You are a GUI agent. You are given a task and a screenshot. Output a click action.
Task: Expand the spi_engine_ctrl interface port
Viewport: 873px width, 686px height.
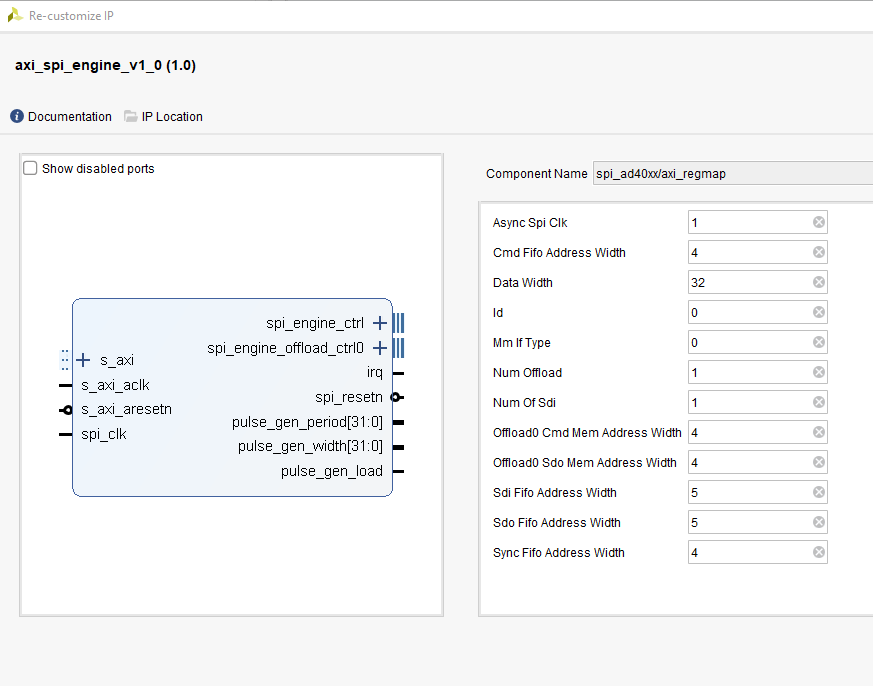pyautogui.click(x=379, y=323)
